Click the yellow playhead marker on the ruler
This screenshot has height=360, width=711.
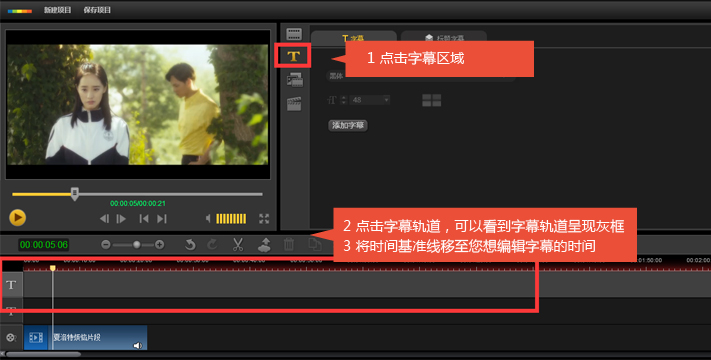(x=53, y=268)
